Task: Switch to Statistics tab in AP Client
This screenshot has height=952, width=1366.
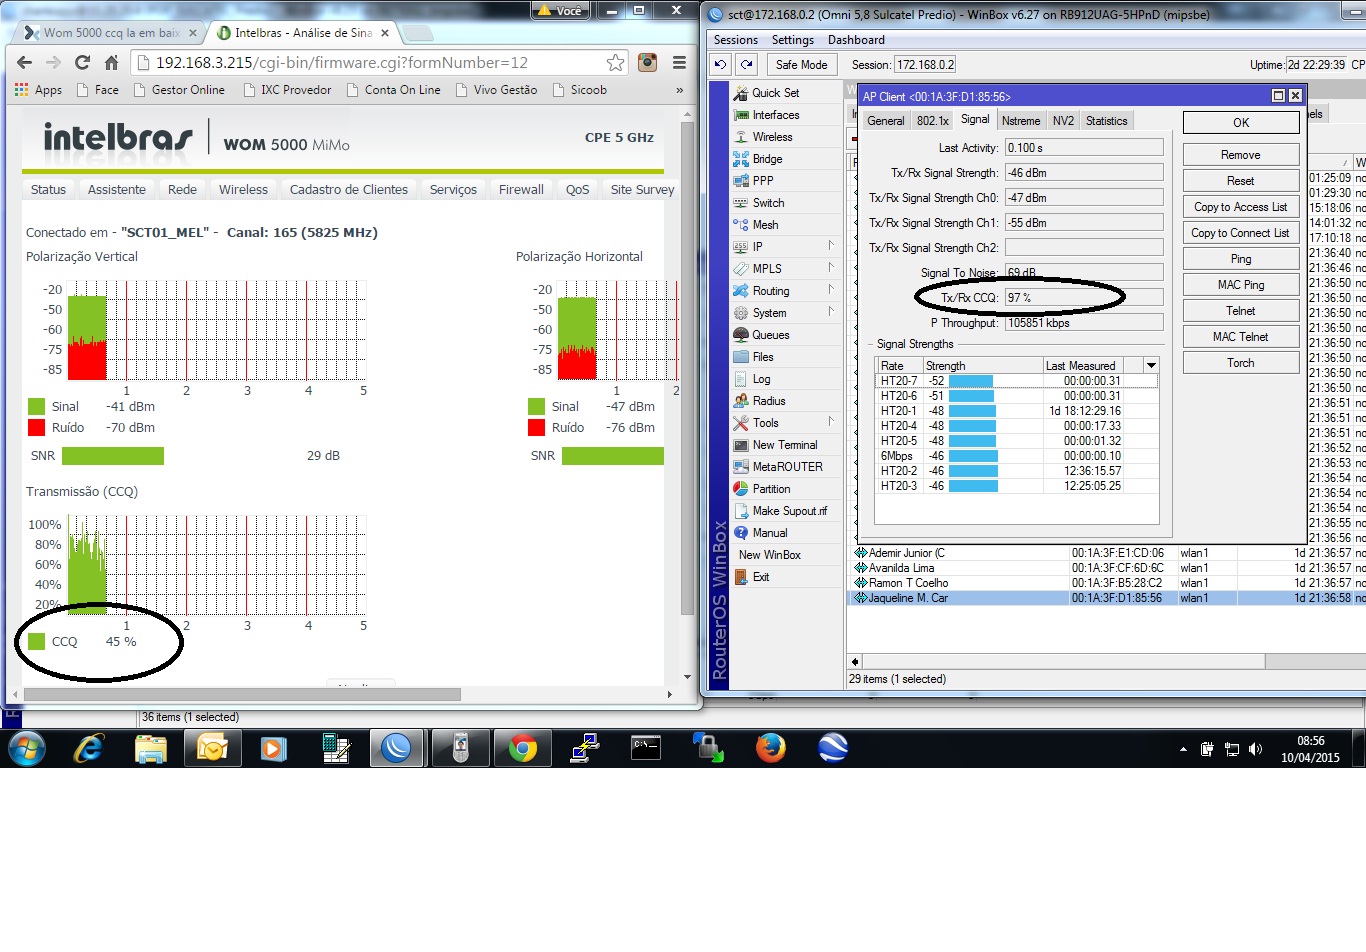Action: pyautogui.click(x=1107, y=121)
